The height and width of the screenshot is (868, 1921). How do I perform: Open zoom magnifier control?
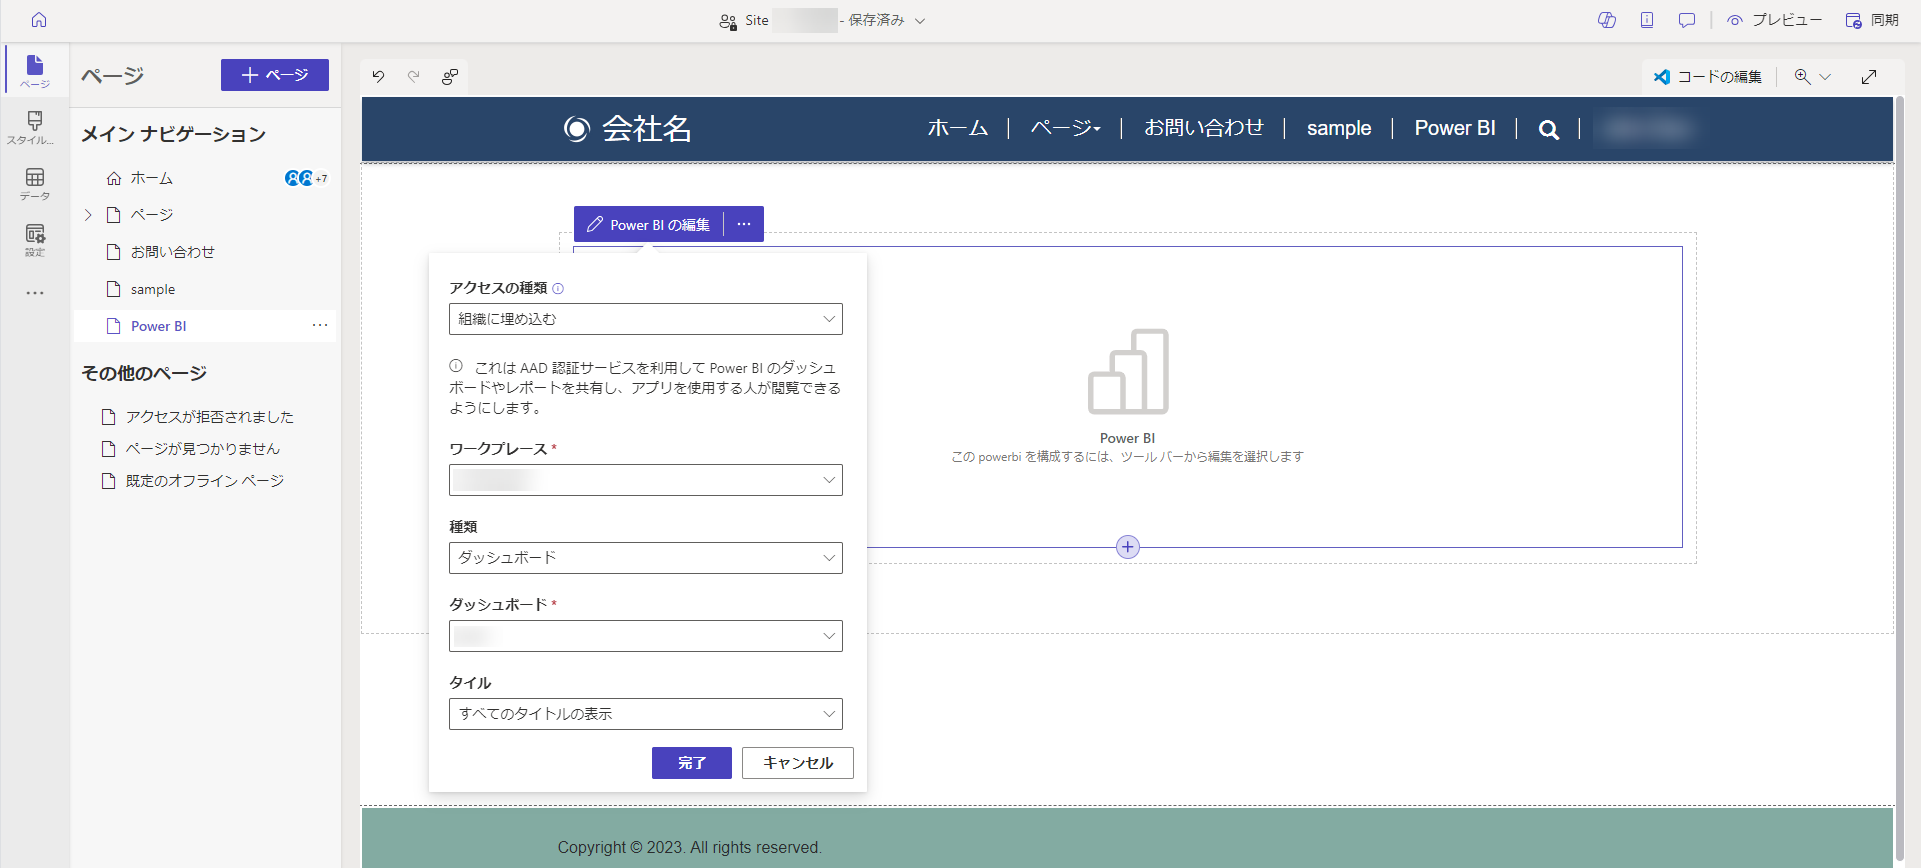click(x=1802, y=77)
